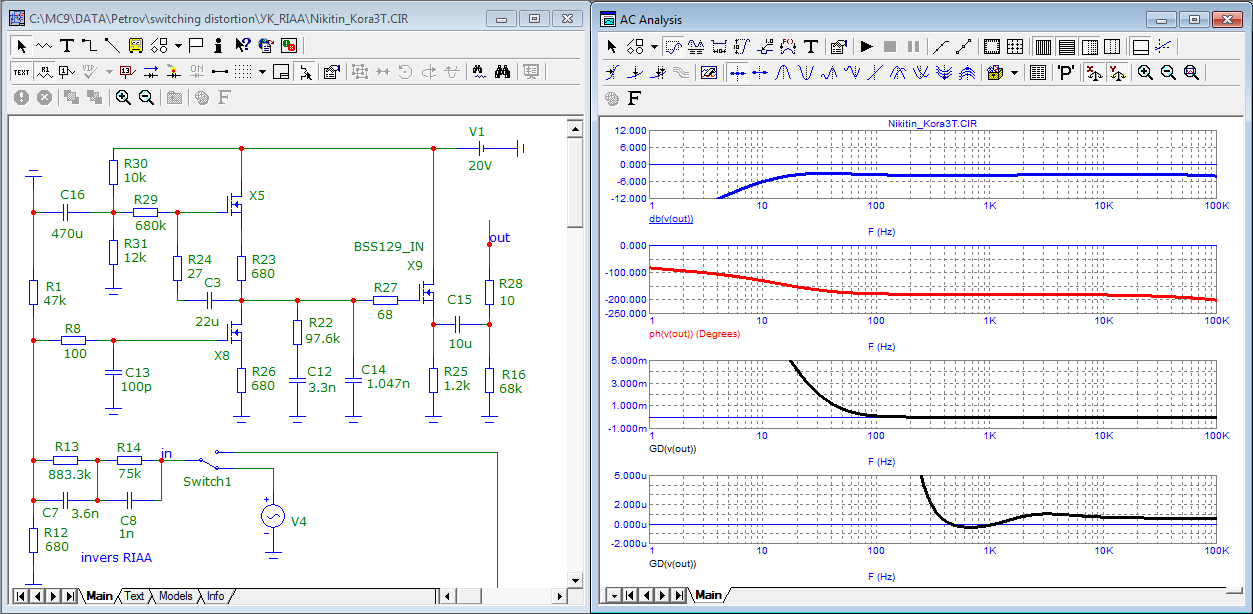The height and width of the screenshot is (614, 1253).
Task: Click the Peak cursor function icon
Action: point(783,72)
